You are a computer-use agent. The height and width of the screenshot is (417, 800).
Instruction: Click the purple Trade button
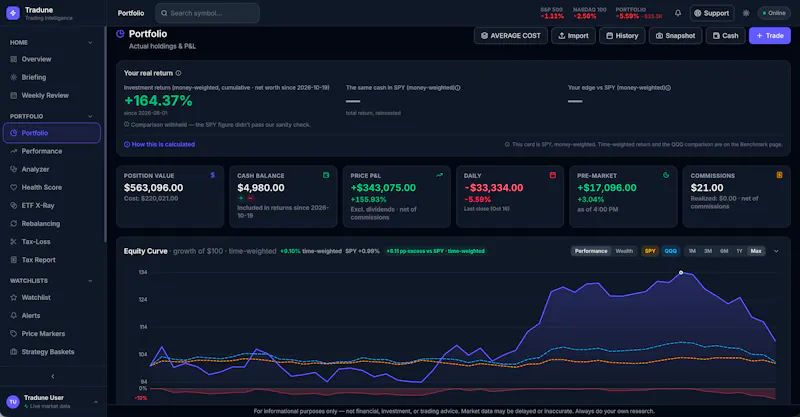point(770,36)
